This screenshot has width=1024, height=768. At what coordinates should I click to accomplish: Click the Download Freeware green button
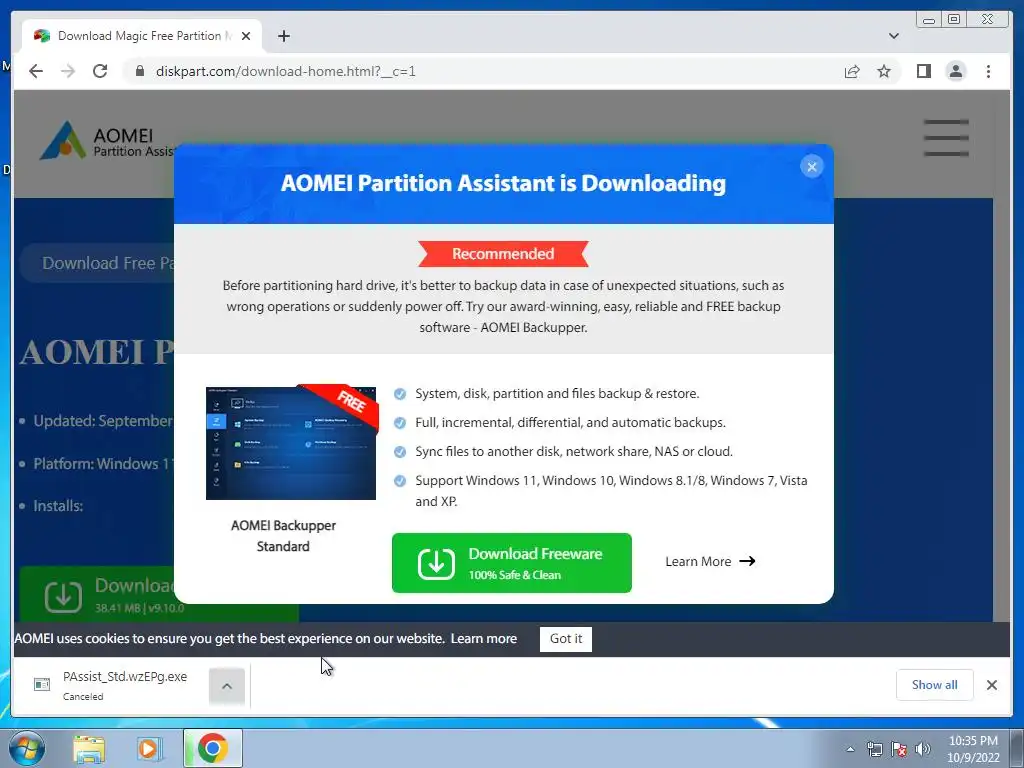coord(511,563)
